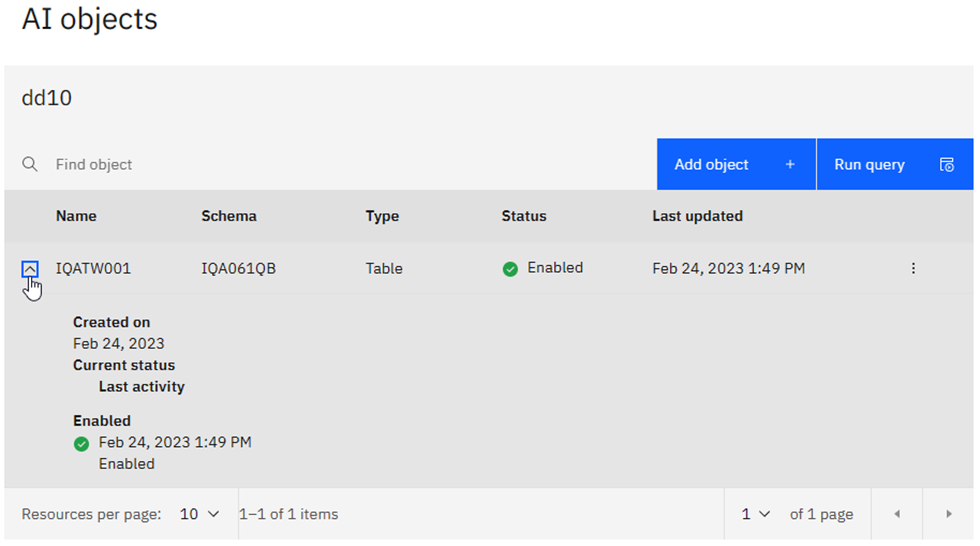
Task: Sort by the Name column header
Action: pos(76,216)
